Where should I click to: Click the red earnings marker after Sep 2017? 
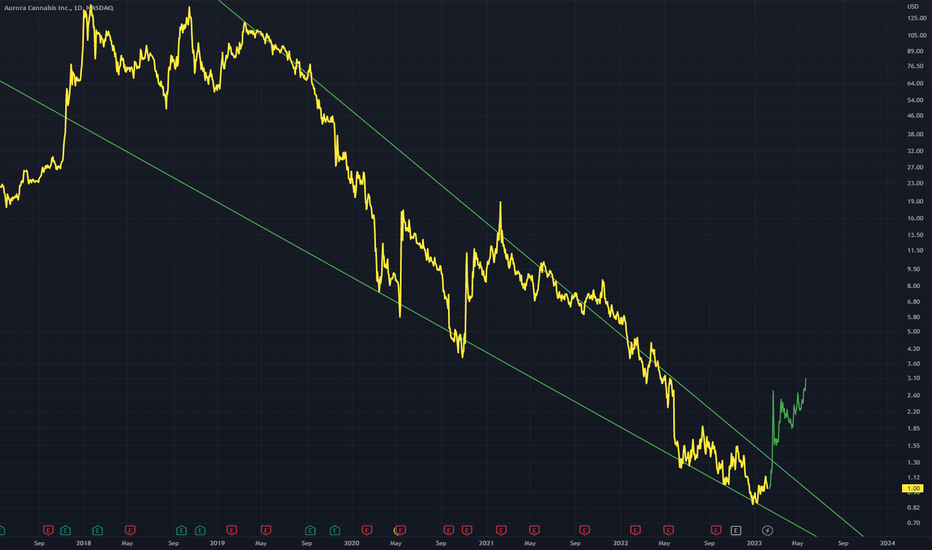(x=48, y=530)
